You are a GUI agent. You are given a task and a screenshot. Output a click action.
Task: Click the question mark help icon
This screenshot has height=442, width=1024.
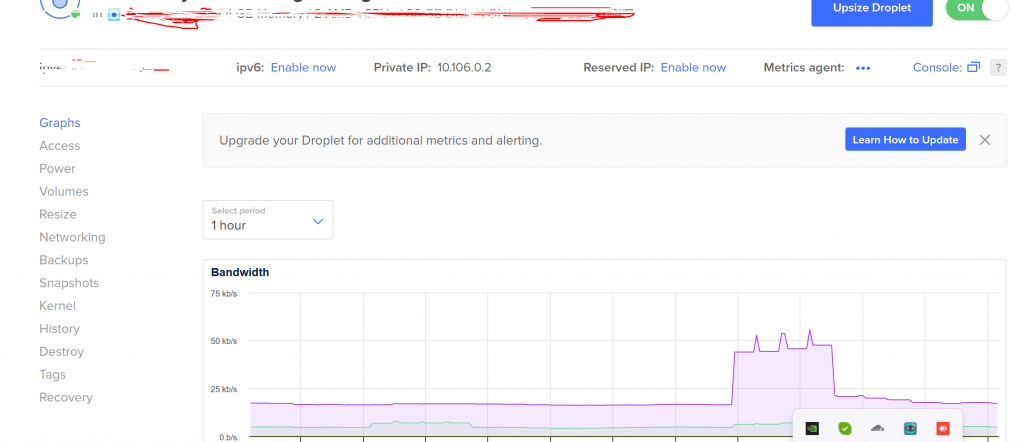point(997,68)
